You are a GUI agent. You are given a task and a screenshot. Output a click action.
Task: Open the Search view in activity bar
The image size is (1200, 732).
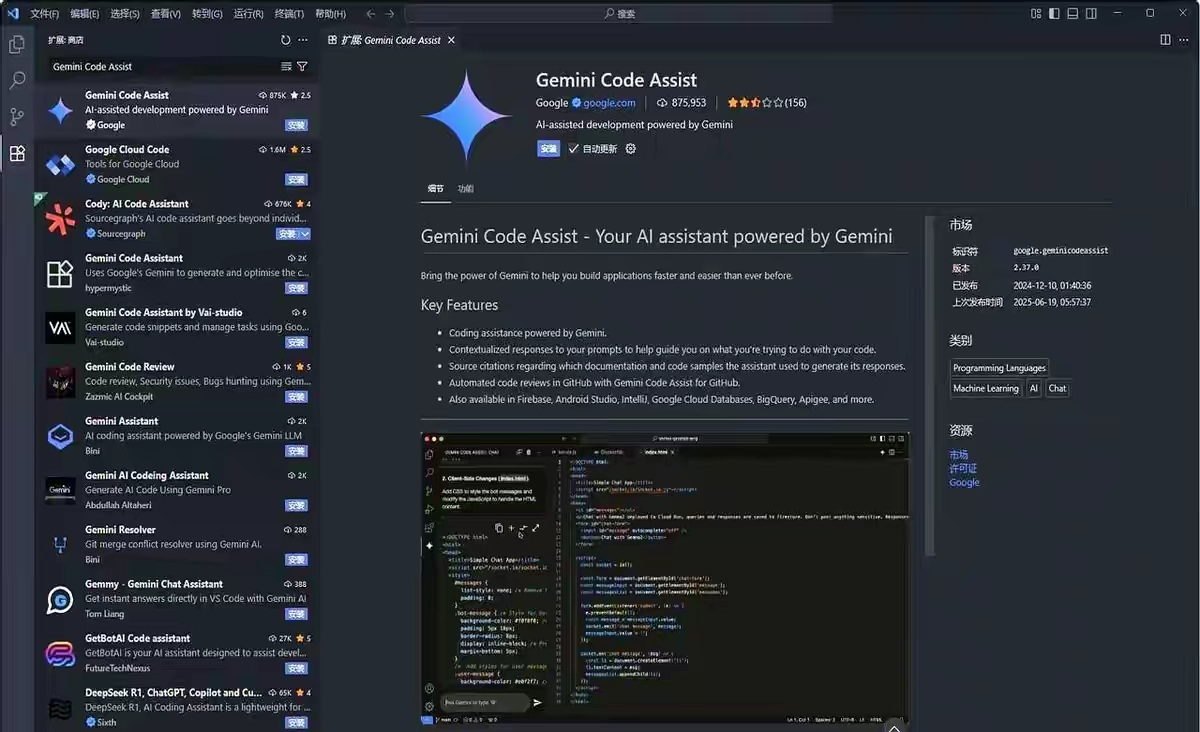coord(17,81)
